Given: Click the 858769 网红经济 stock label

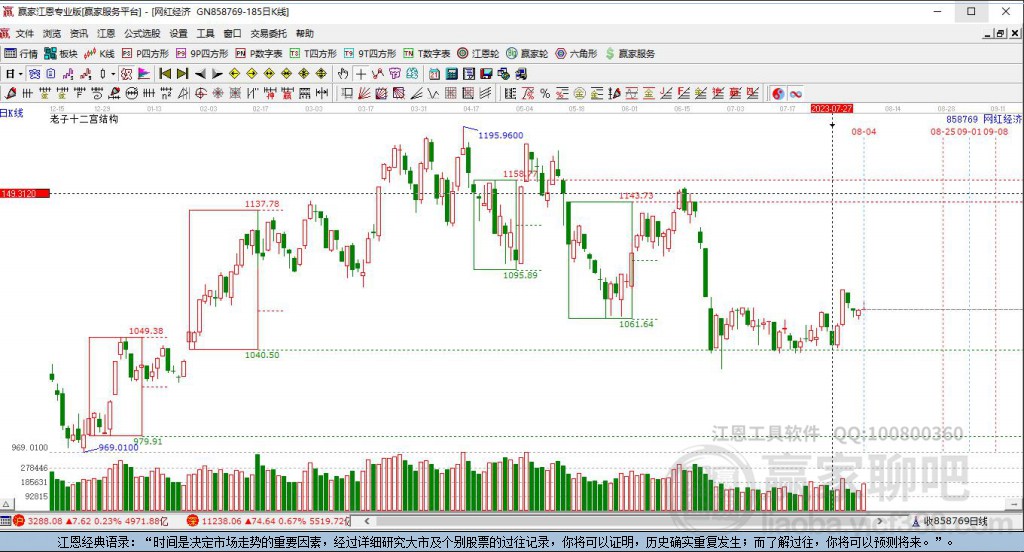Looking at the screenshot, I should tap(984, 119).
